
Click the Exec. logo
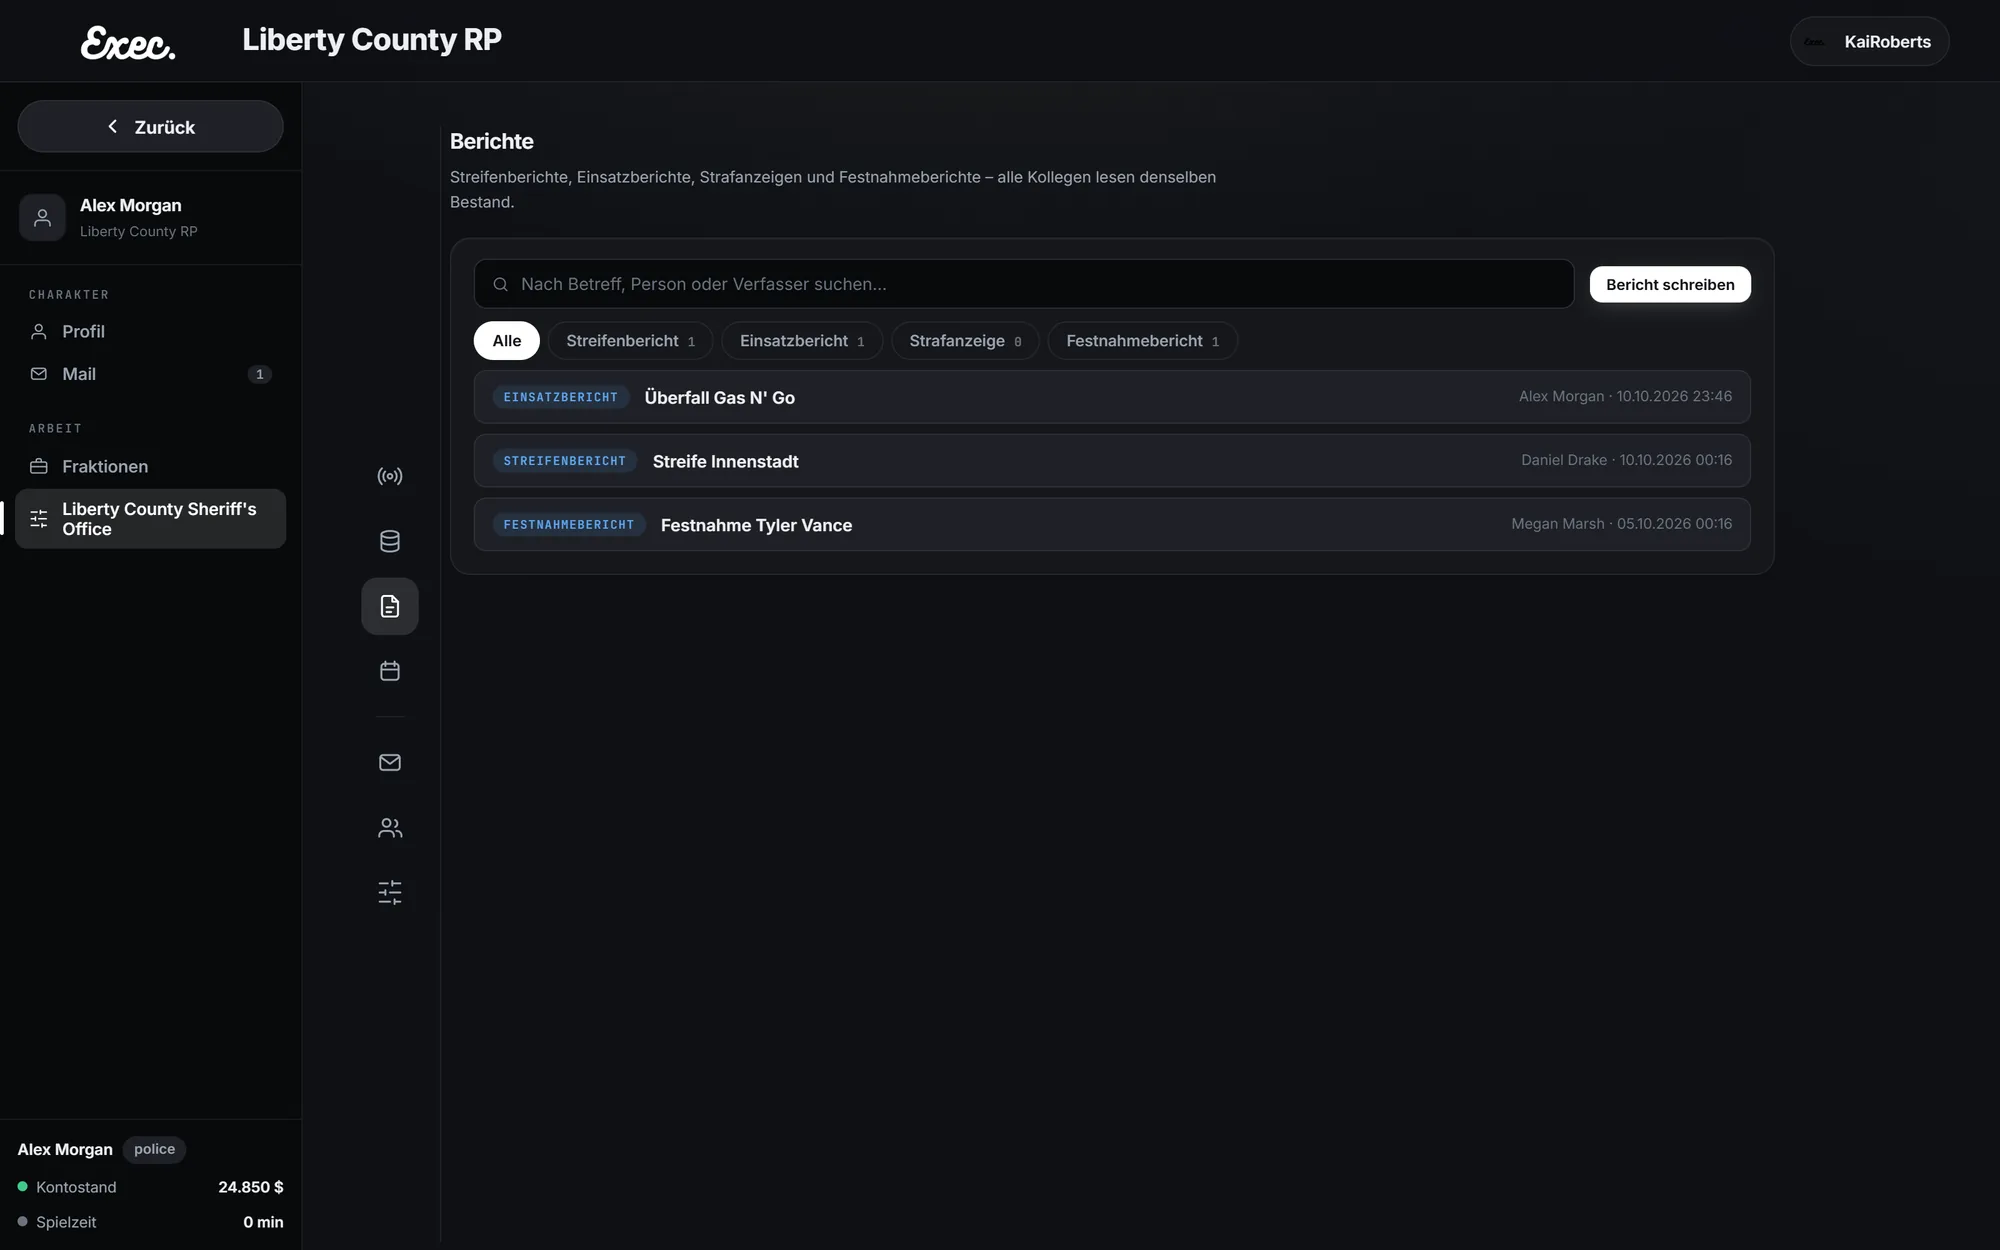pos(128,42)
